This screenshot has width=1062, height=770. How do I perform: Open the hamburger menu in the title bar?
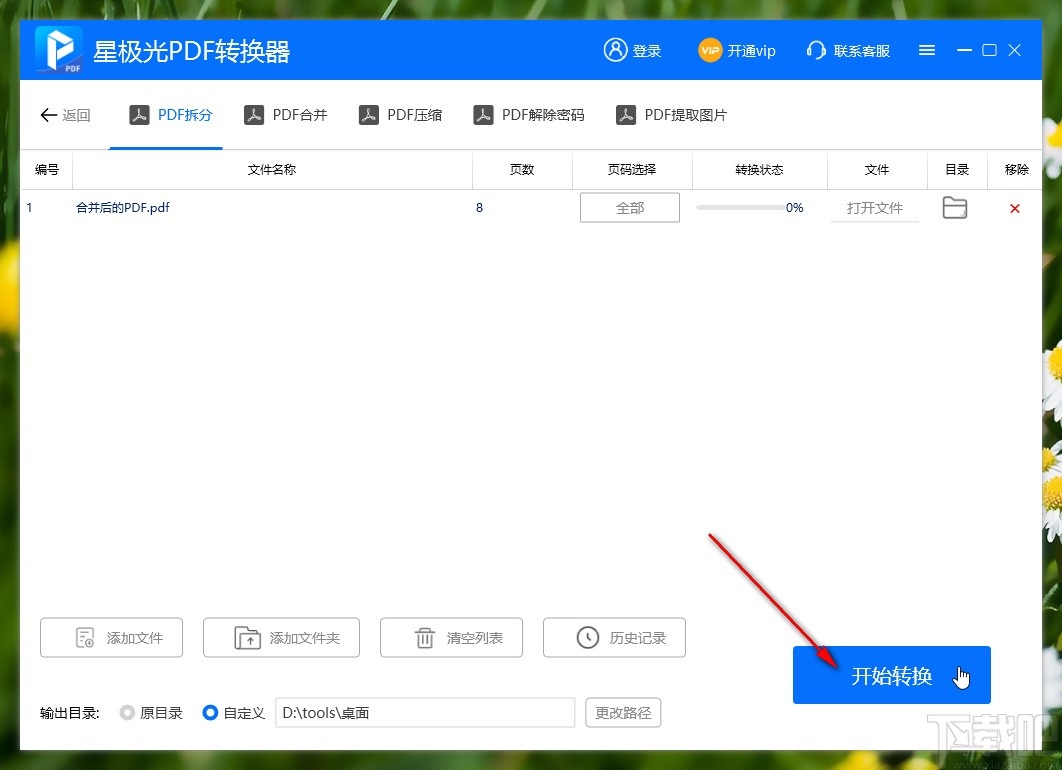coord(926,50)
